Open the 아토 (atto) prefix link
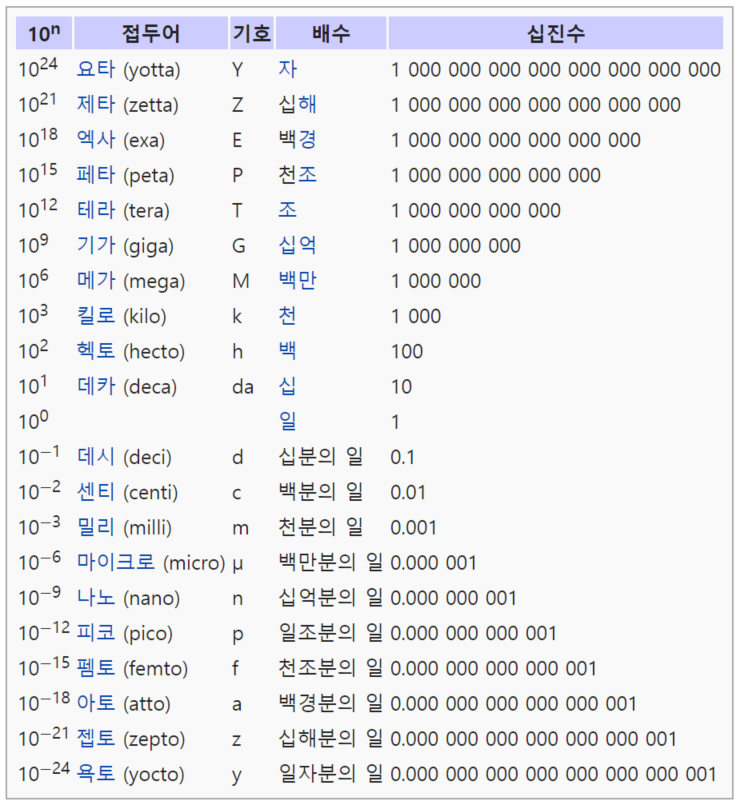 click(x=96, y=703)
